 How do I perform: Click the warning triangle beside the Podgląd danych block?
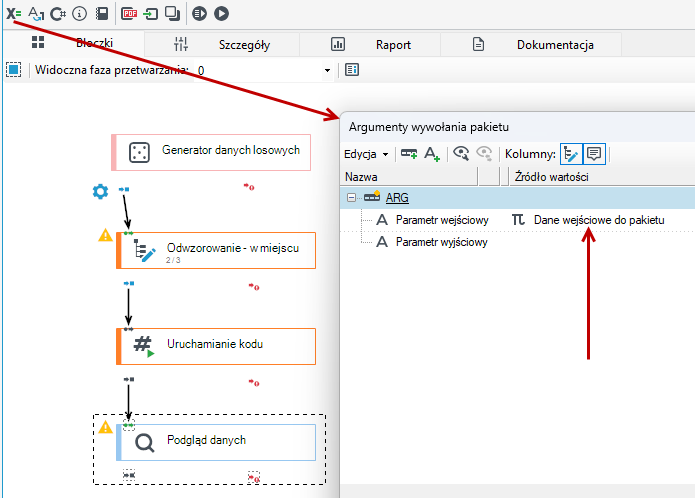coord(105,427)
